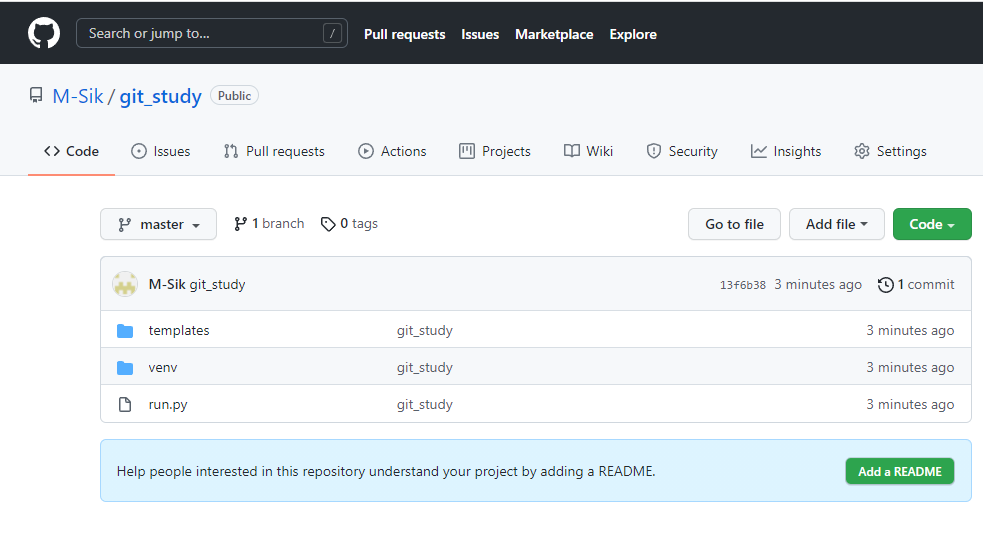This screenshot has height=545, width=983.
Task: Open the Projects tab
Action: (x=495, y=151)
